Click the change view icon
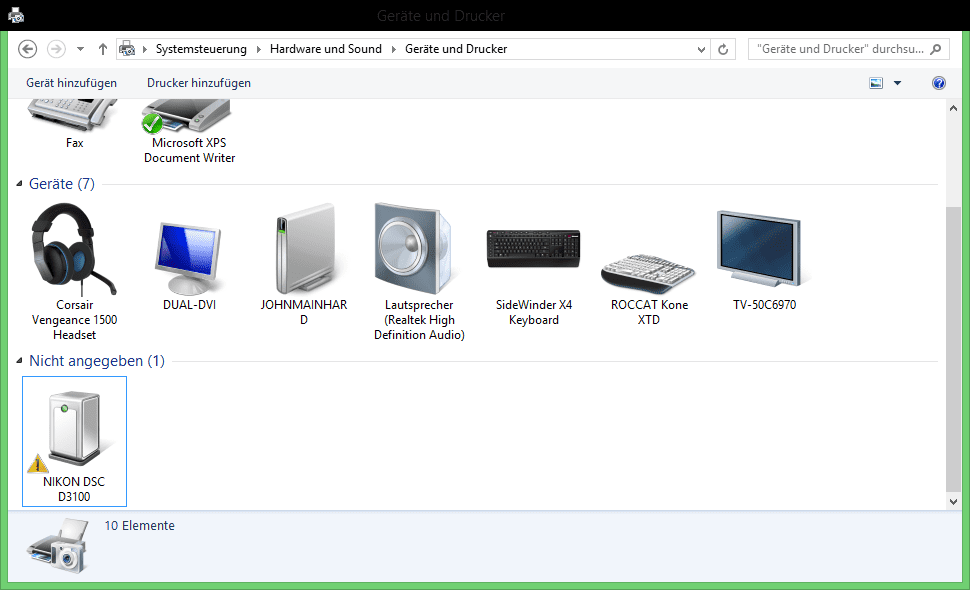Image resolution: width=970 pixels, height=590 pixels. tap(876, 83)
